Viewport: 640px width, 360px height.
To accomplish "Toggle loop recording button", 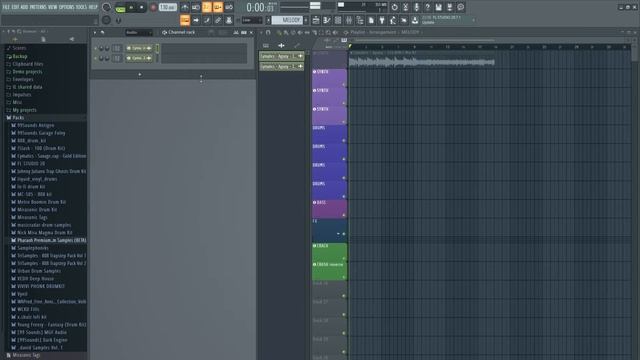I will click(229, 7).
